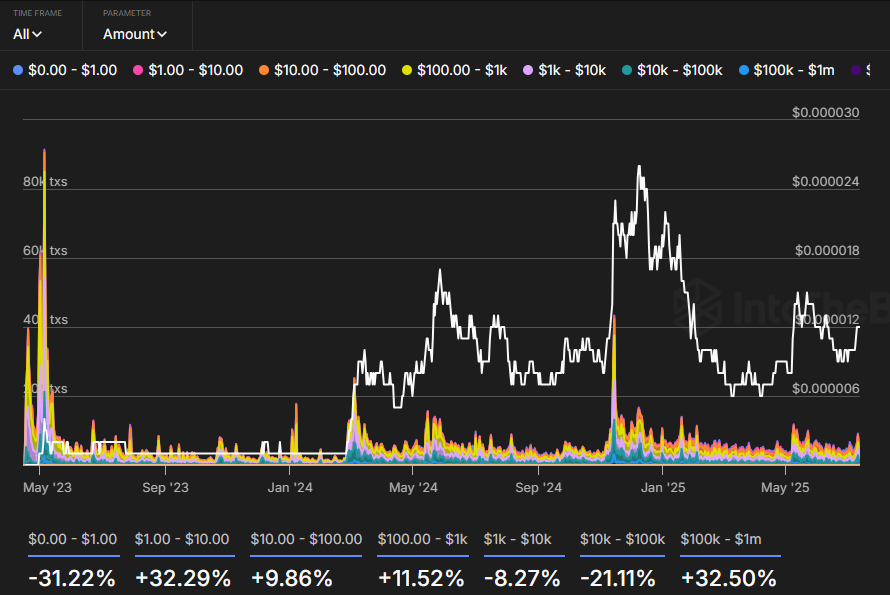Click the +11.52% change value
The height and width of the screenshot is (595, 890).
point(421,579)
